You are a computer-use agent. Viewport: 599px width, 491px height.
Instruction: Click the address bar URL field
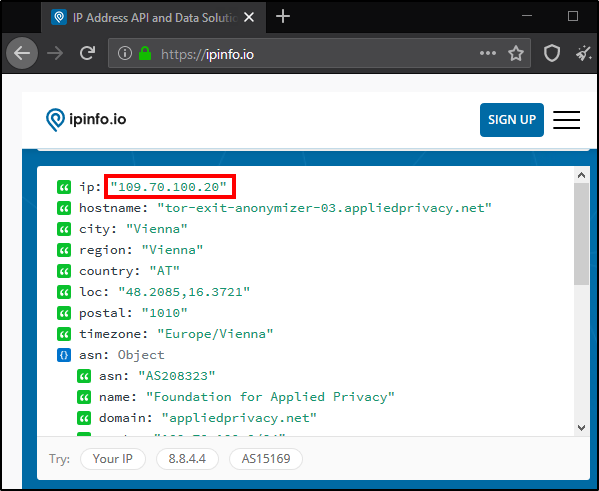point(319,53)
